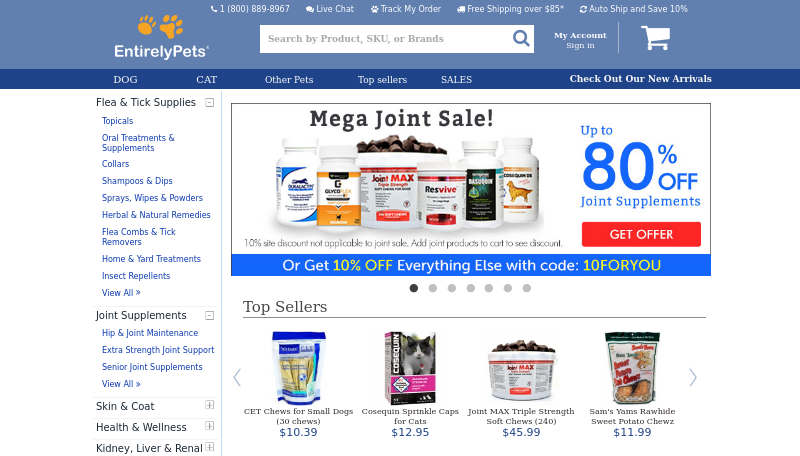Click Track My Order paw icon
800x456 pixels.
pyautogui.click(x=374, y=9)
